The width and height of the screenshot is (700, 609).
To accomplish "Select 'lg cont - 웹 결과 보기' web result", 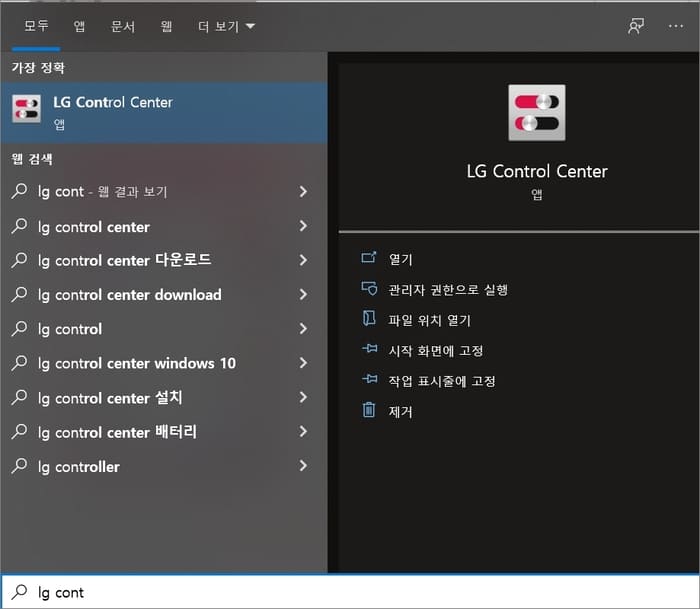I will [103, 192].
